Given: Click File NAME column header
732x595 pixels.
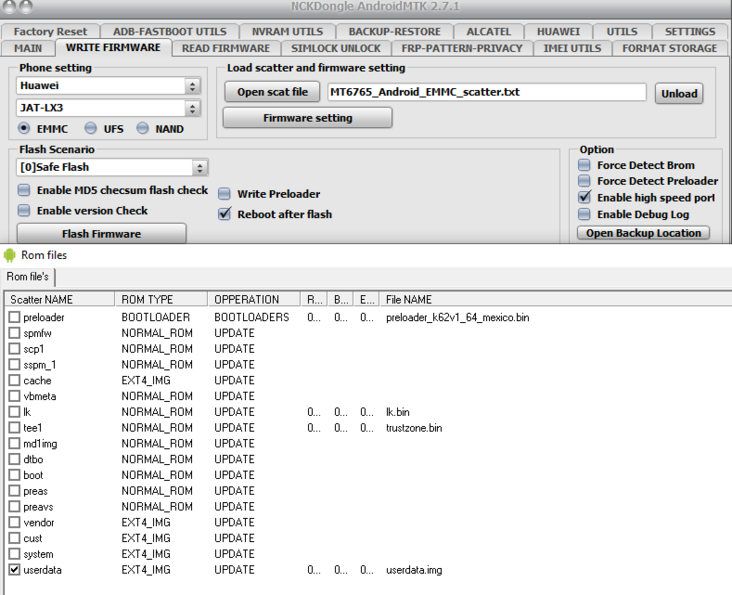Looking at the screenshot, I should [x=556, y=299].
